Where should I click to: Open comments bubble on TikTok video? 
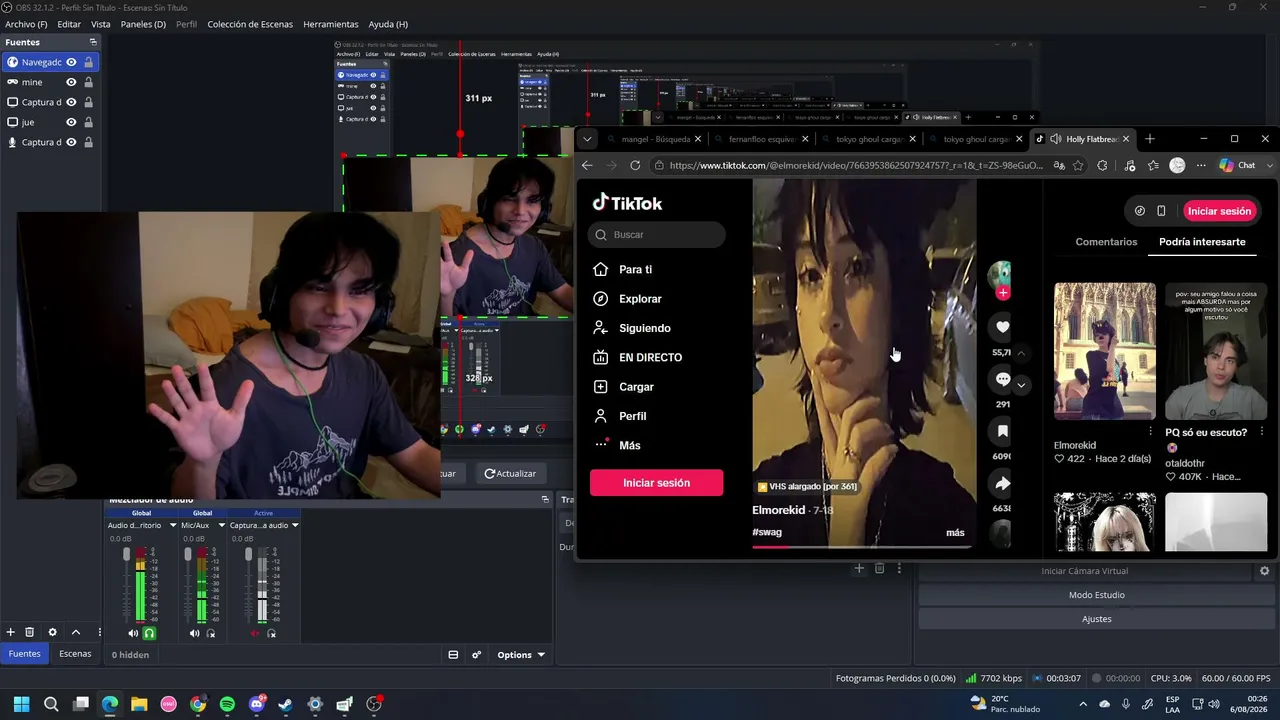(1002, 379)
